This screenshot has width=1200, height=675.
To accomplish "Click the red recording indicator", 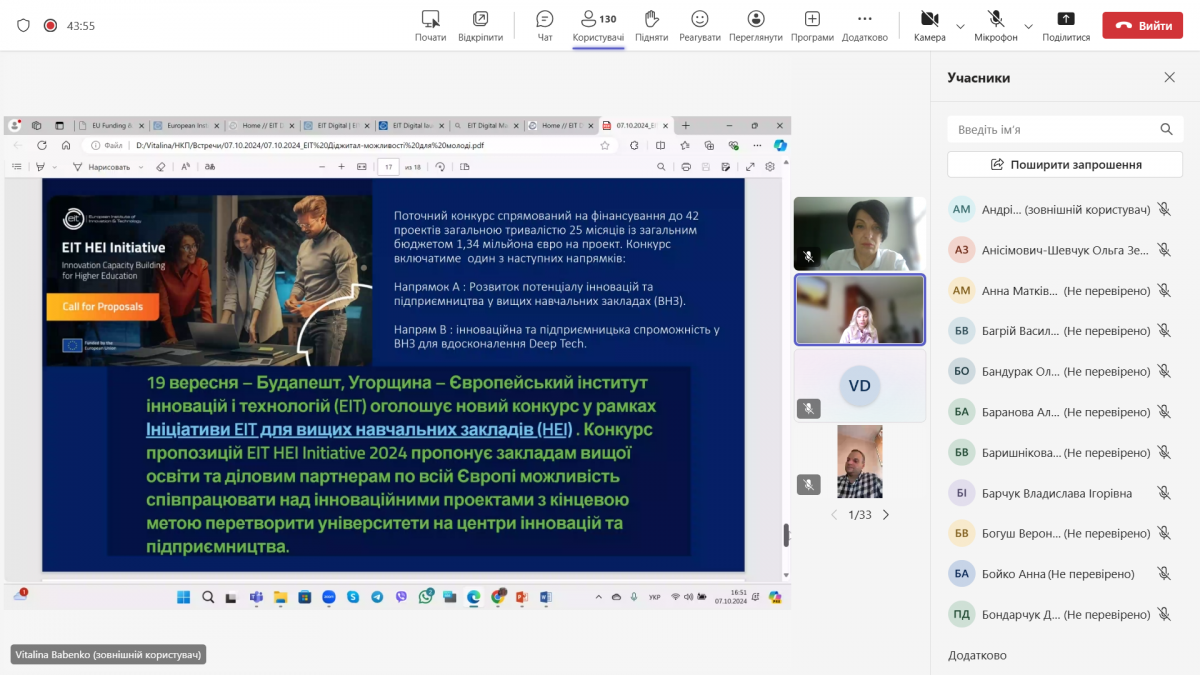I will click(x=50, y=26).
